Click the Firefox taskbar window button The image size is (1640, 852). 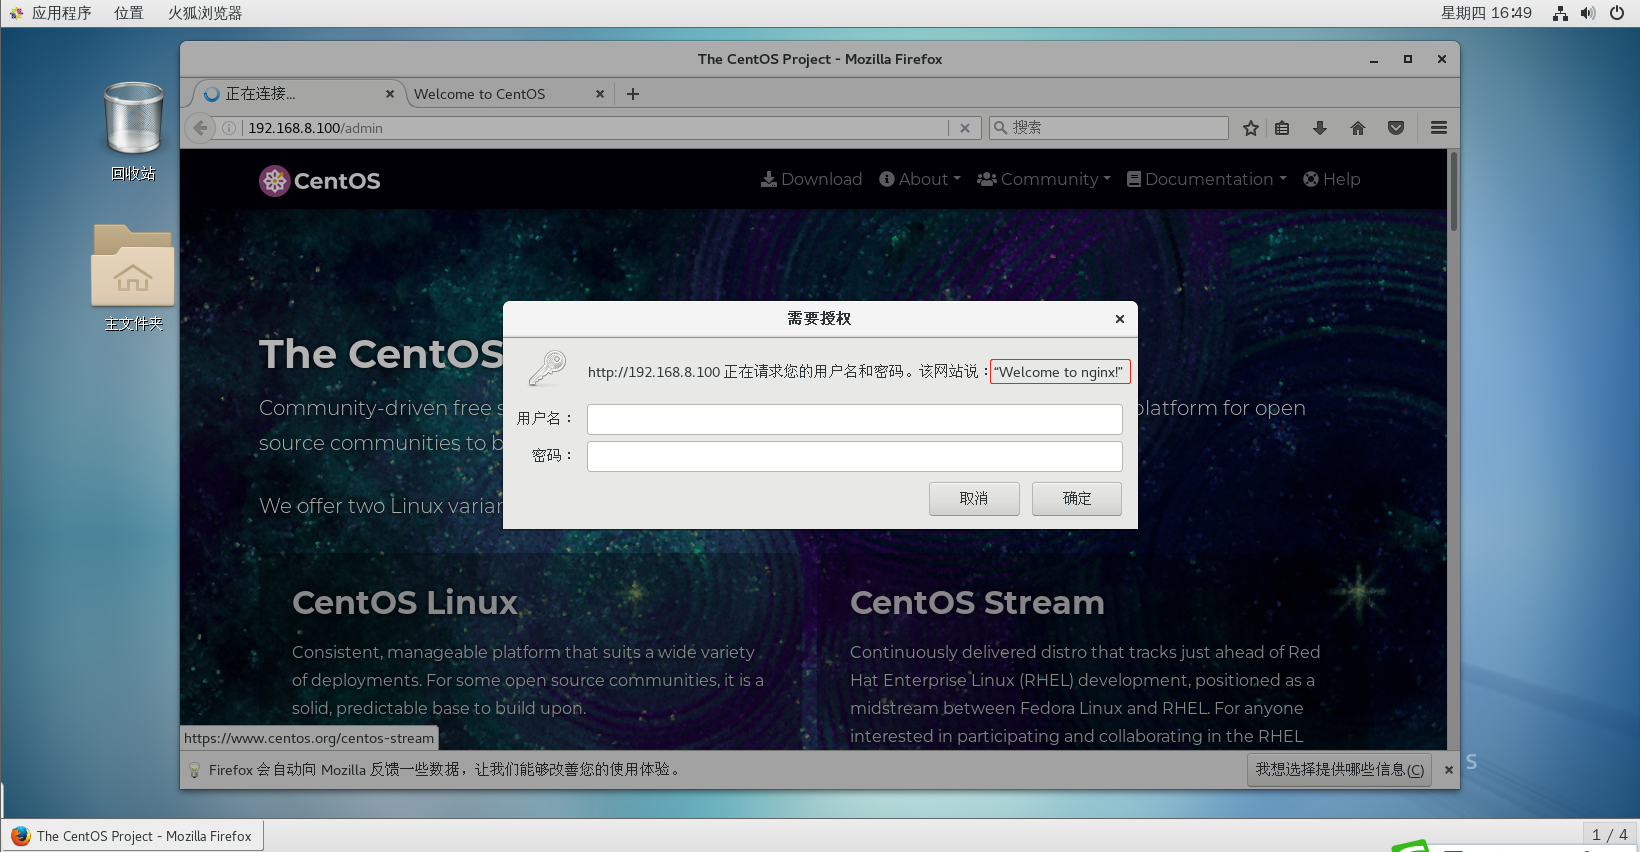[x=133, y=836]
